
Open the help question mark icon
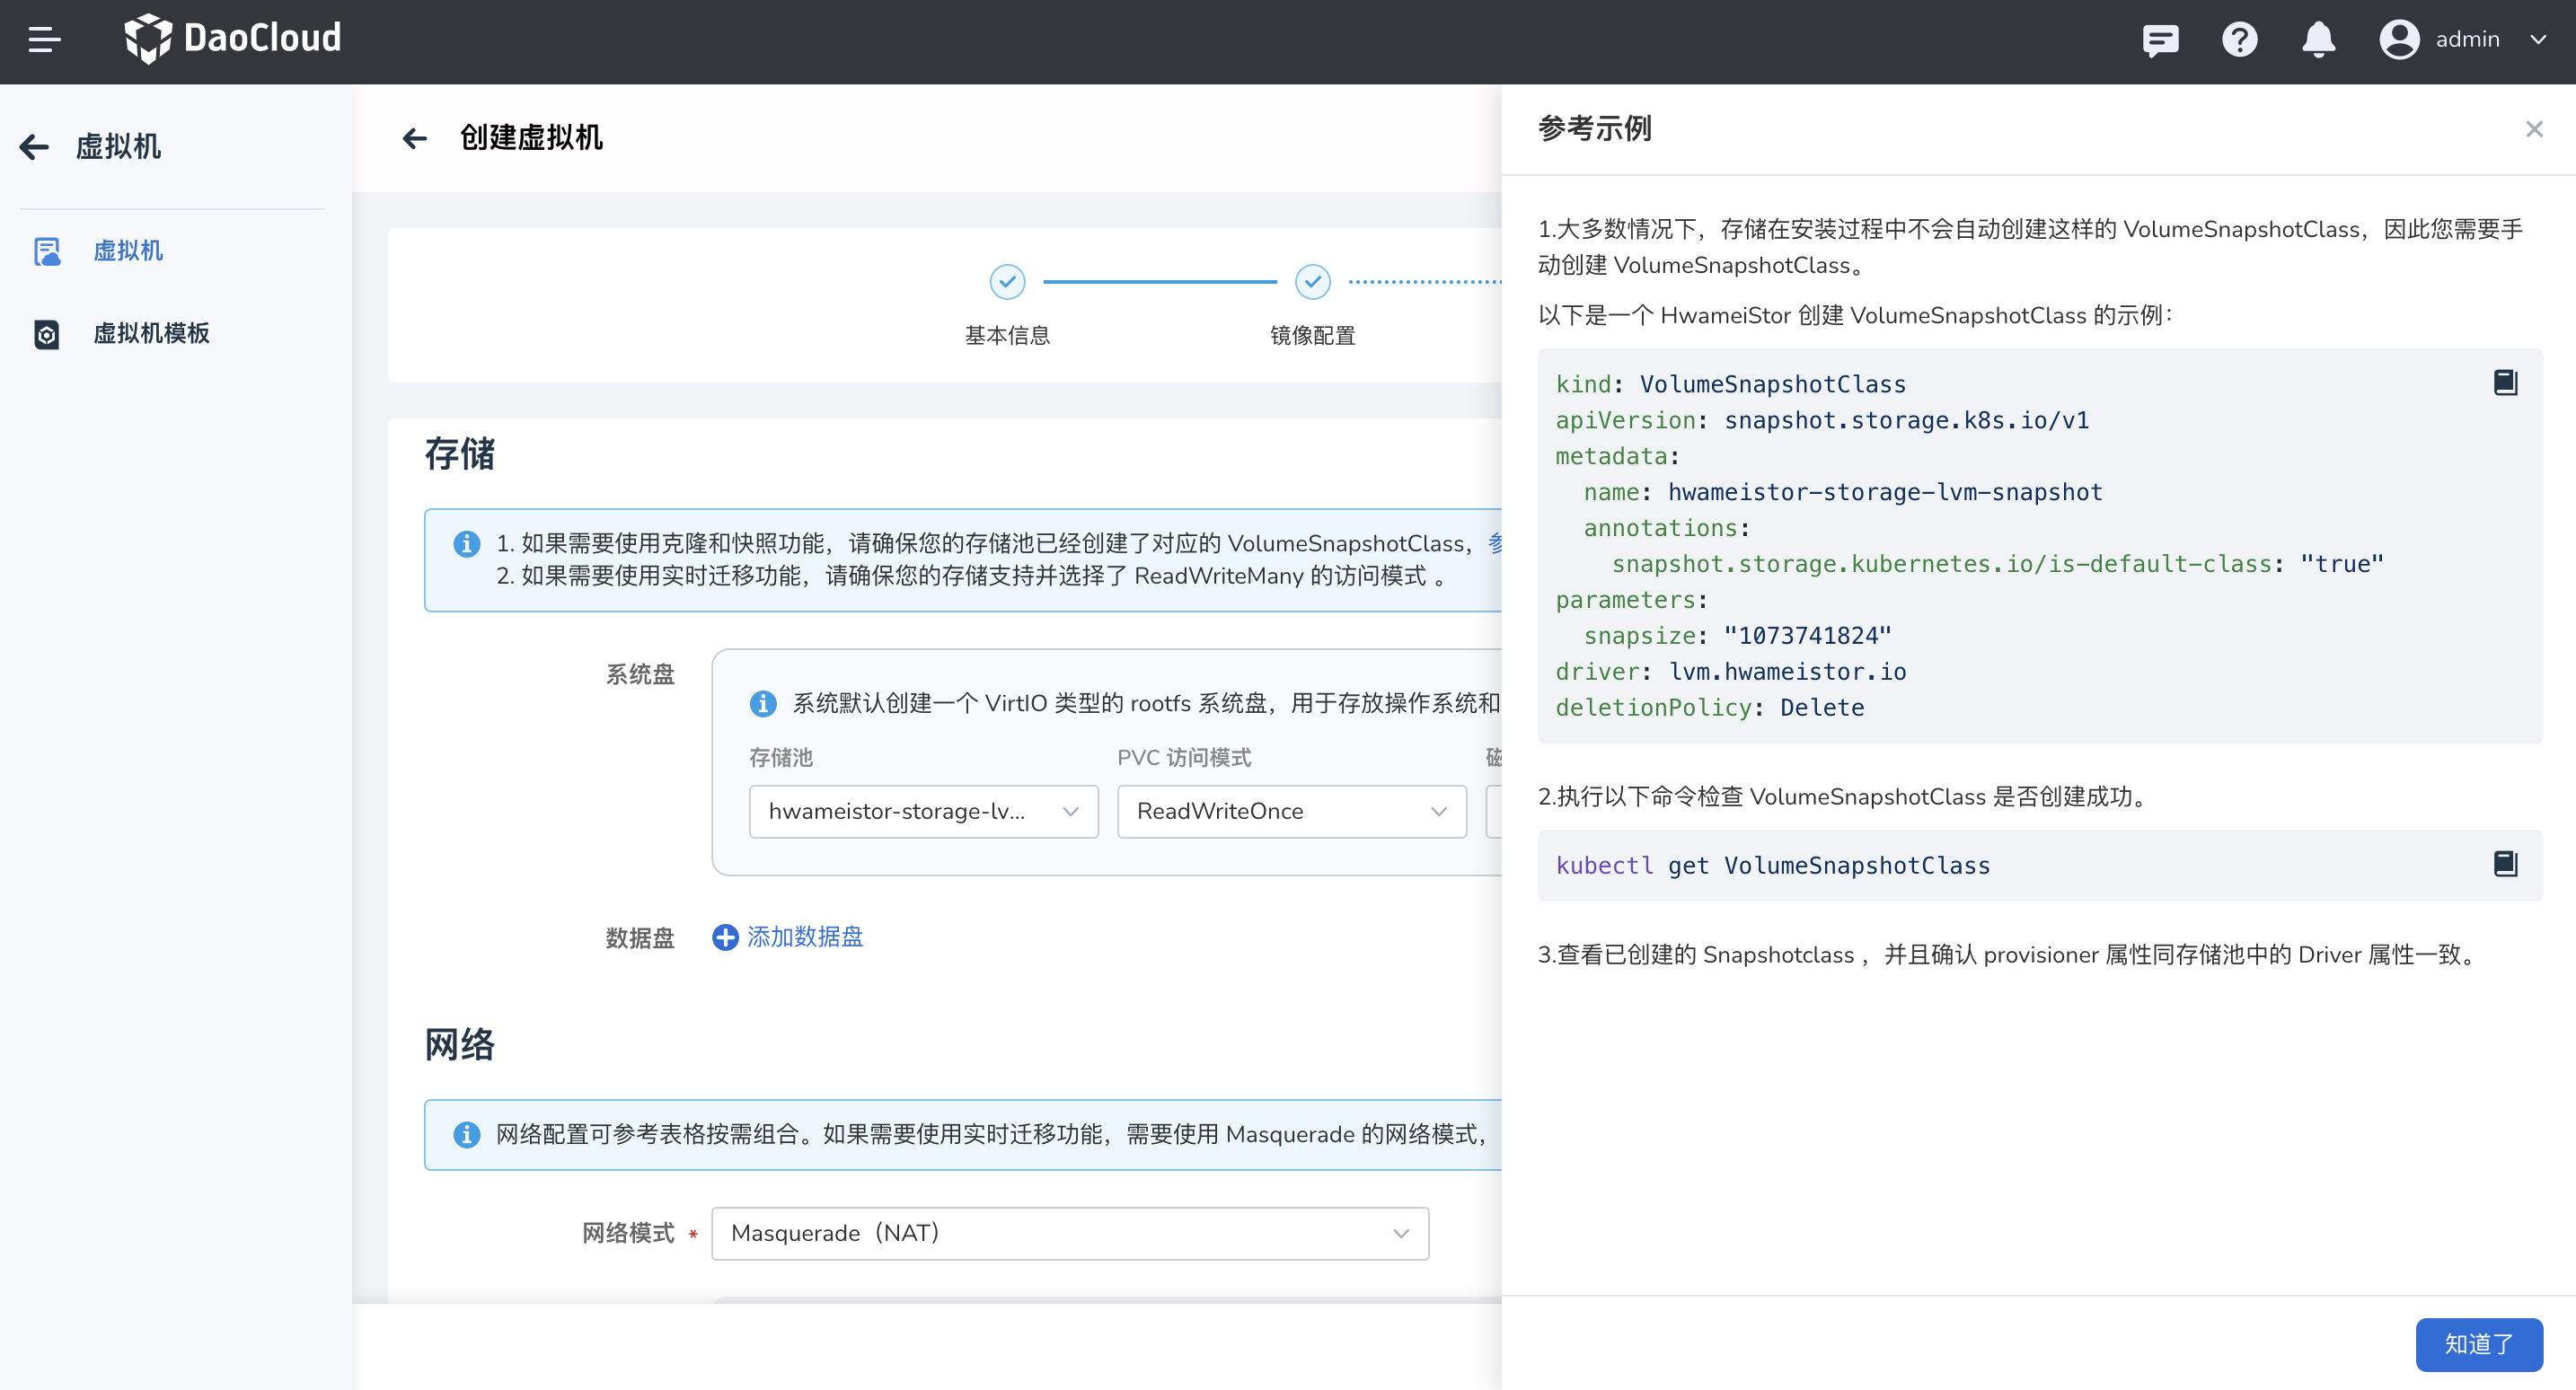tap(2239, 40)
